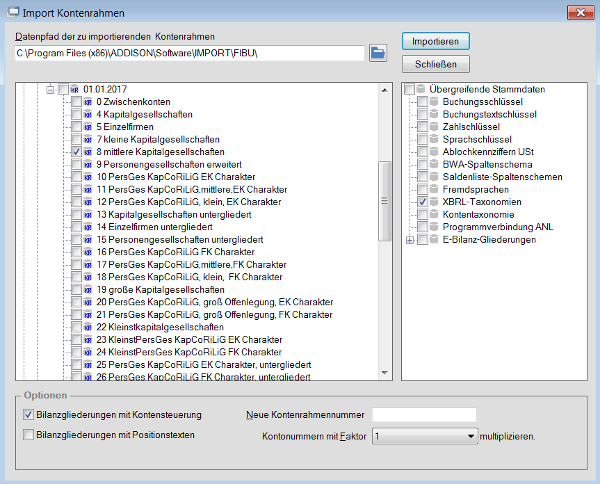
Task: Click the Schließen button
Action: [x=436, y=64]
